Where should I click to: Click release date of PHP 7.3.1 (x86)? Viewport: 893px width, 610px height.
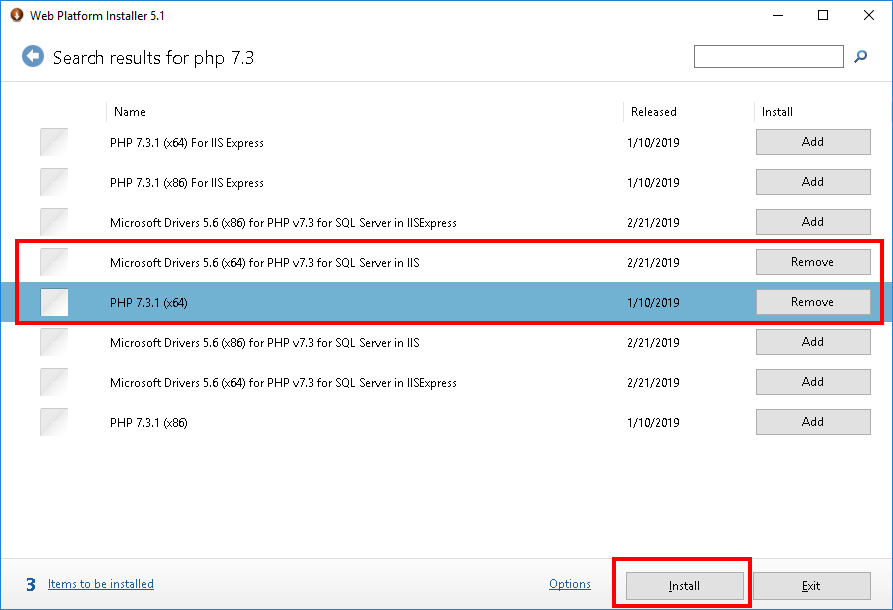653,423
